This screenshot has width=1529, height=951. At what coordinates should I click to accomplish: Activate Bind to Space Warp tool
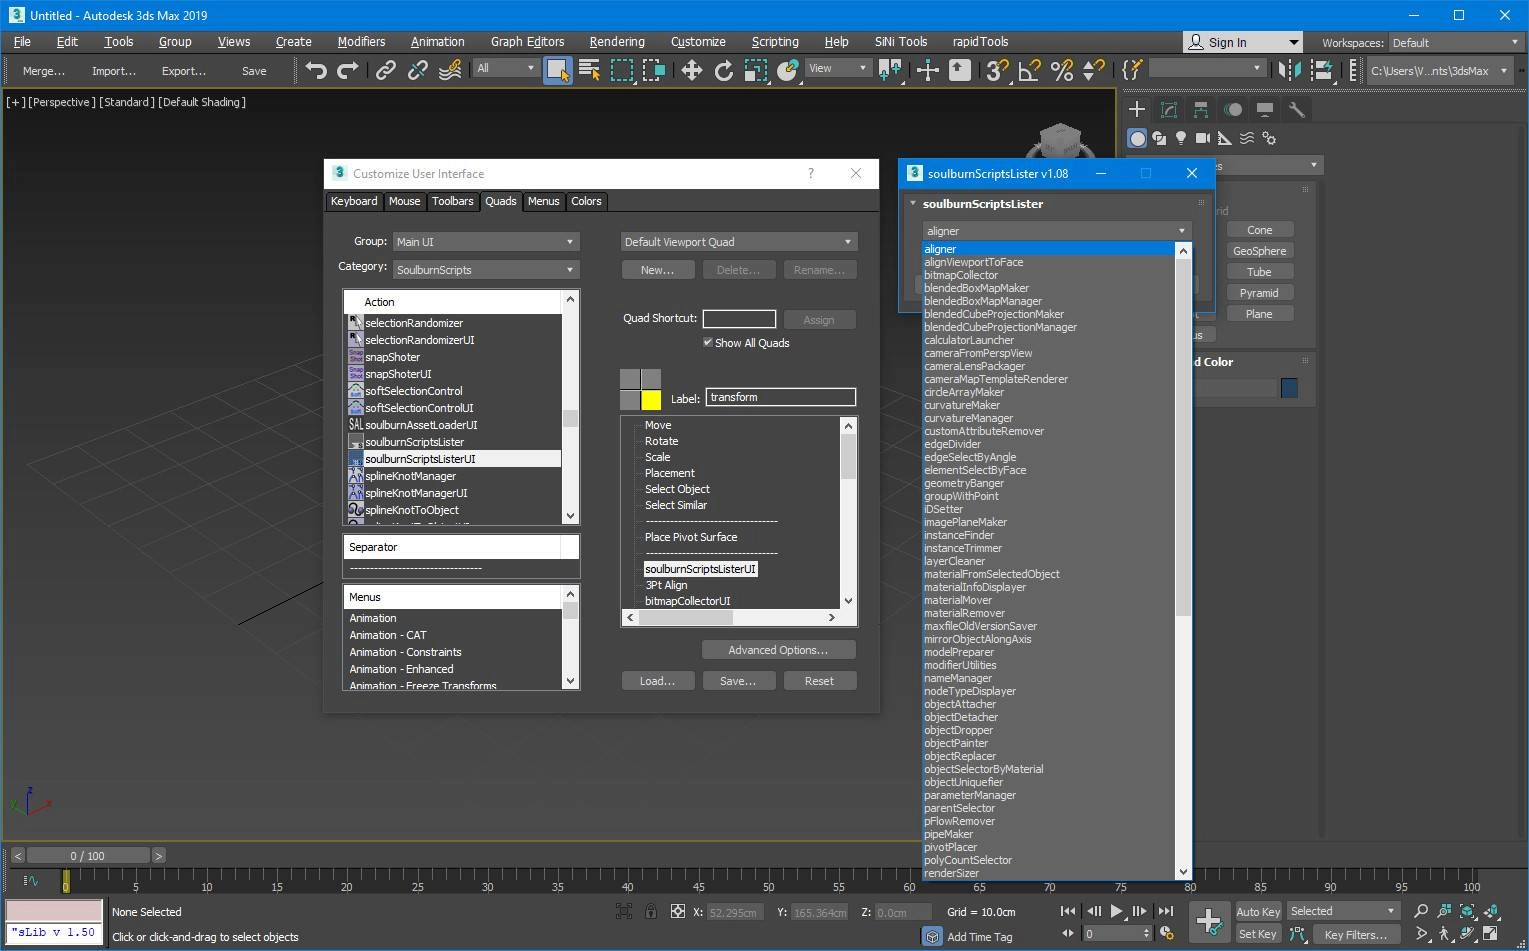tap(450, 70)
